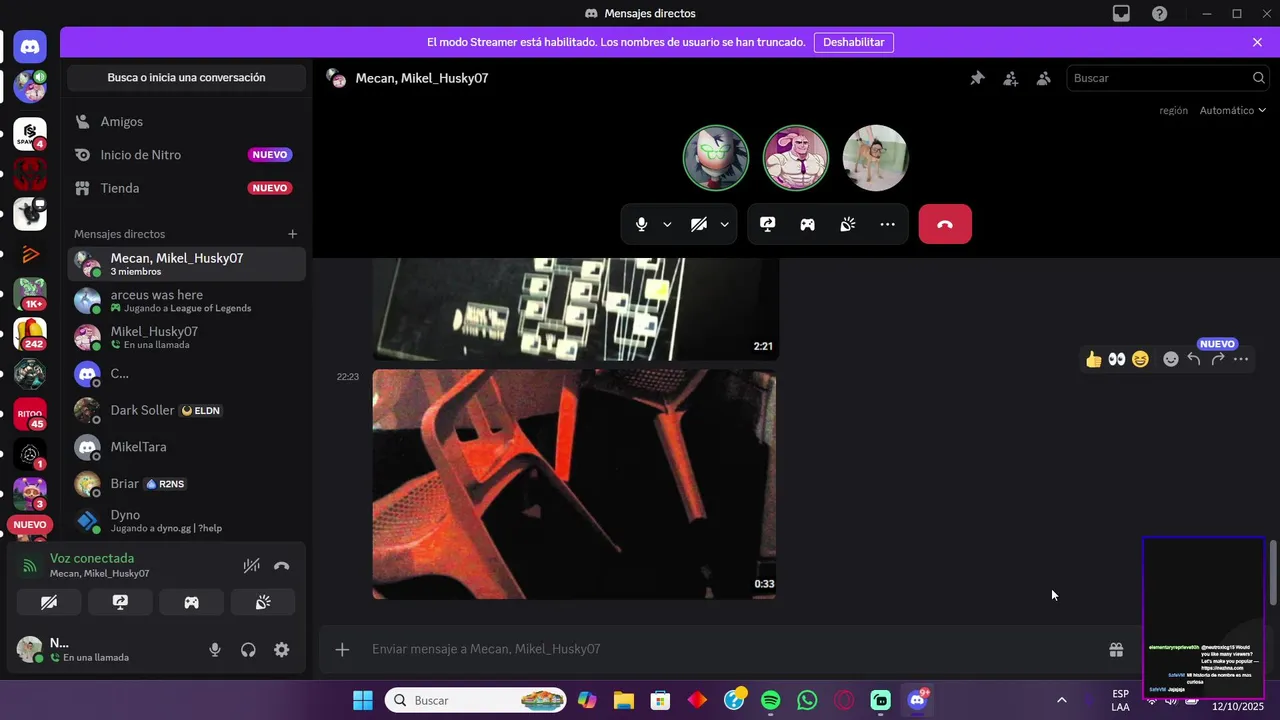Open WhatsApp from the taskbar
The image size is (1280, 720).
(807, 700)
